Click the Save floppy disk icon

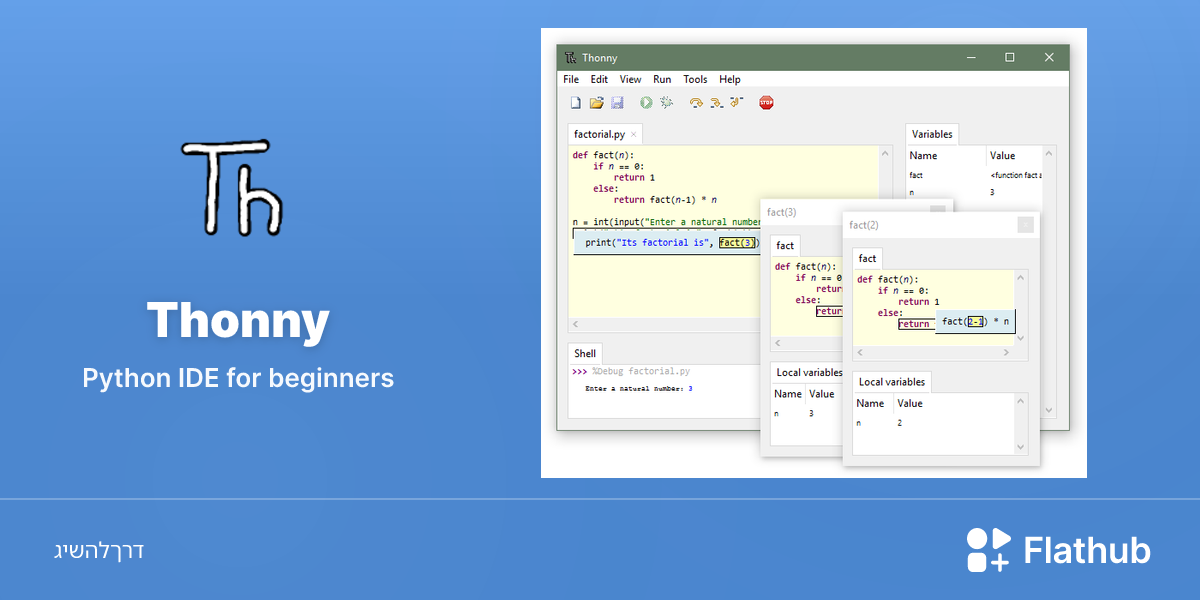point(617,102)
